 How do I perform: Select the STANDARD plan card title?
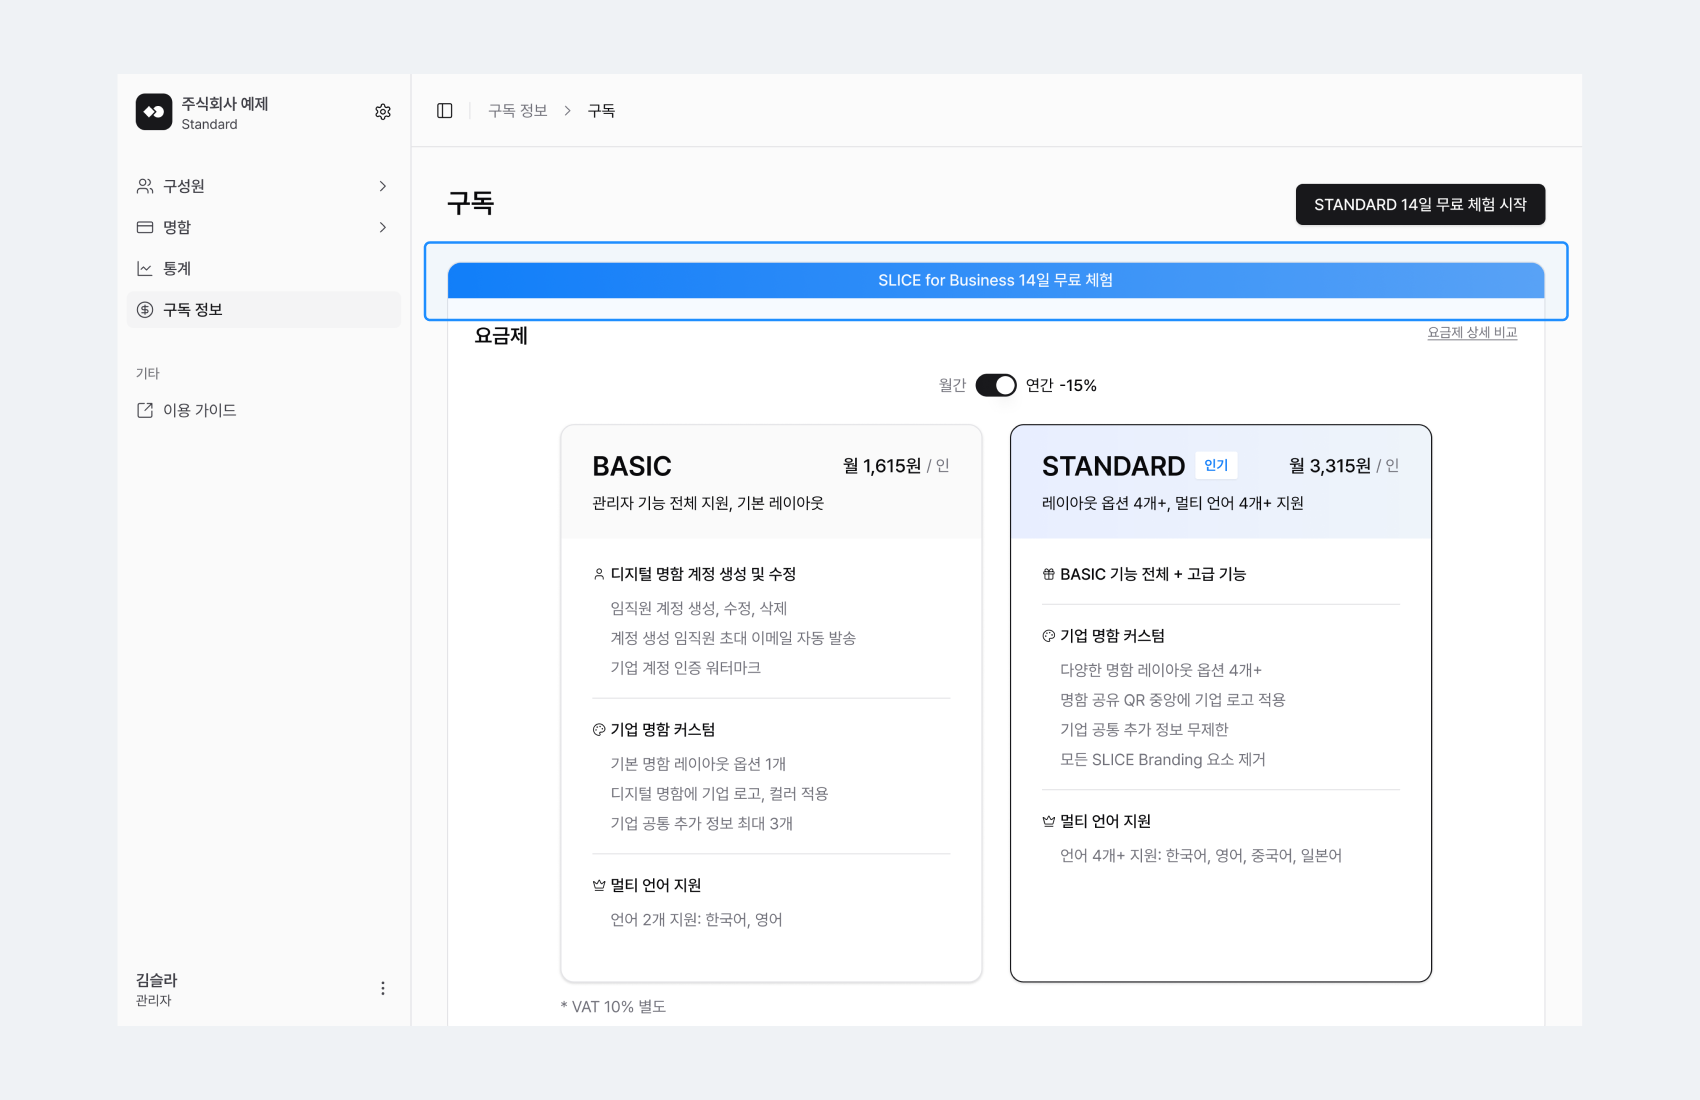(1113, 466)
